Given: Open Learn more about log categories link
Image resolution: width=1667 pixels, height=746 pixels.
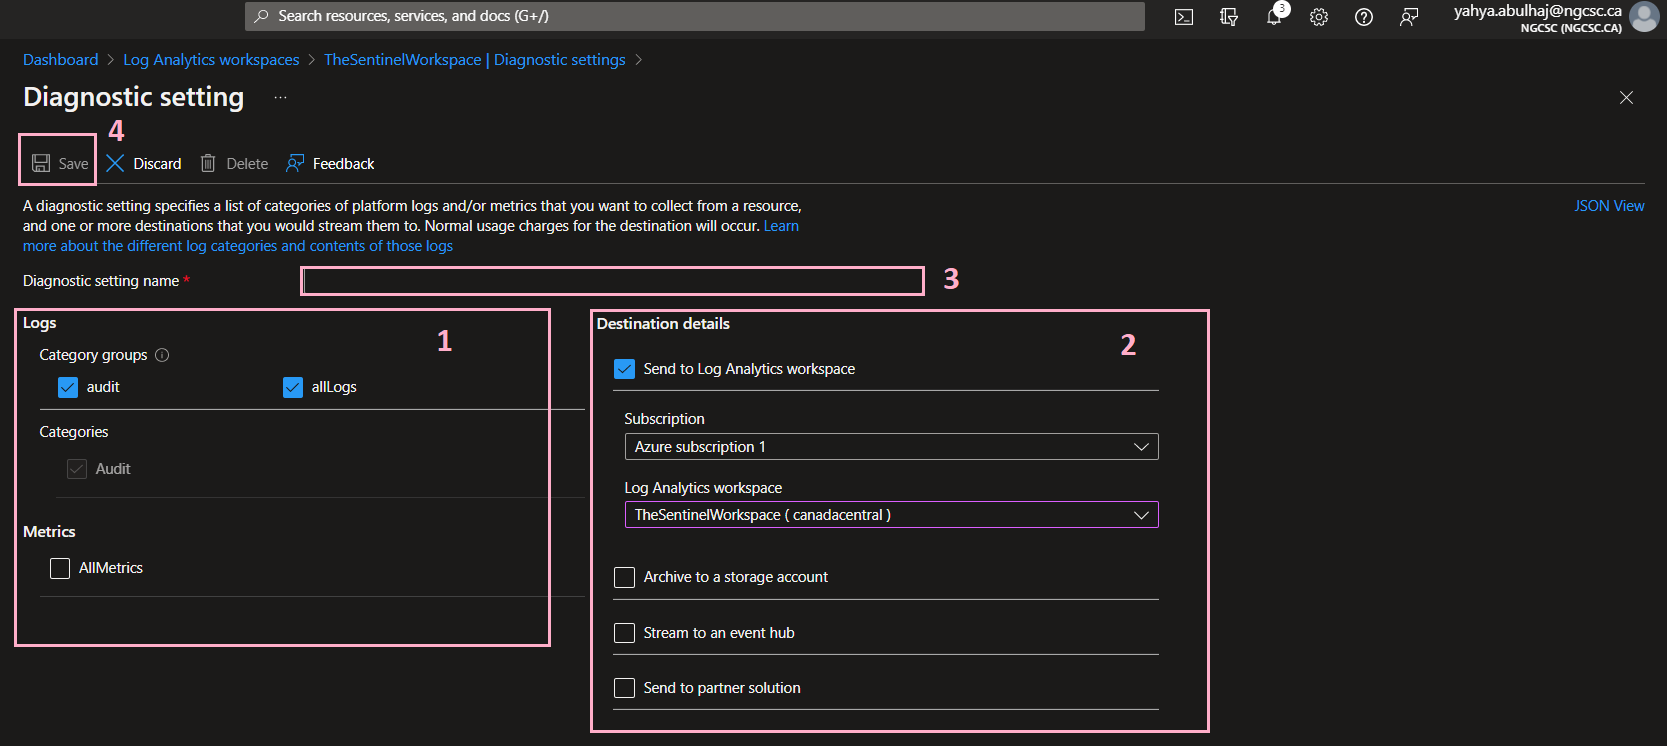Looking at the screenshot, I should [x=238, y=246].
